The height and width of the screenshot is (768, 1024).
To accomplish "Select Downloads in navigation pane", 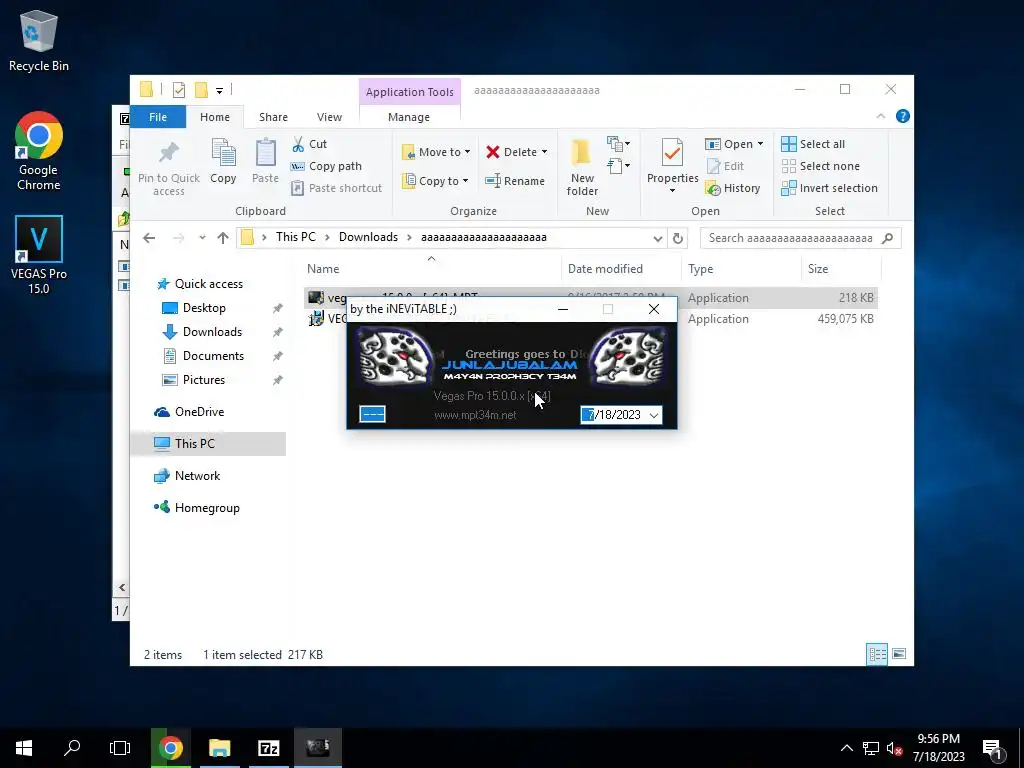I will click(212, 332).
